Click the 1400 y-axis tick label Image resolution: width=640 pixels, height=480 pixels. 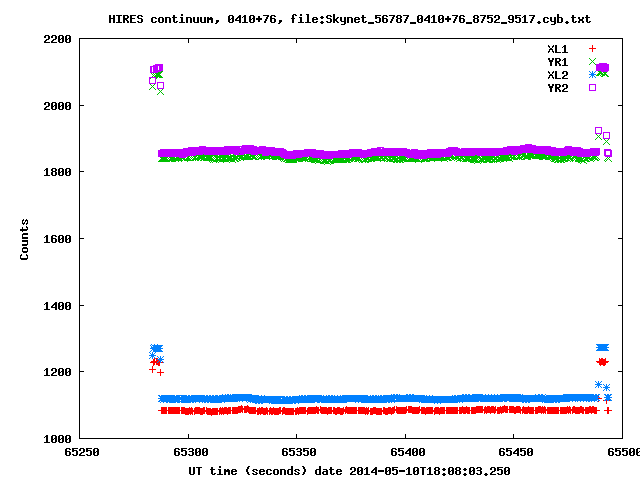57,306
